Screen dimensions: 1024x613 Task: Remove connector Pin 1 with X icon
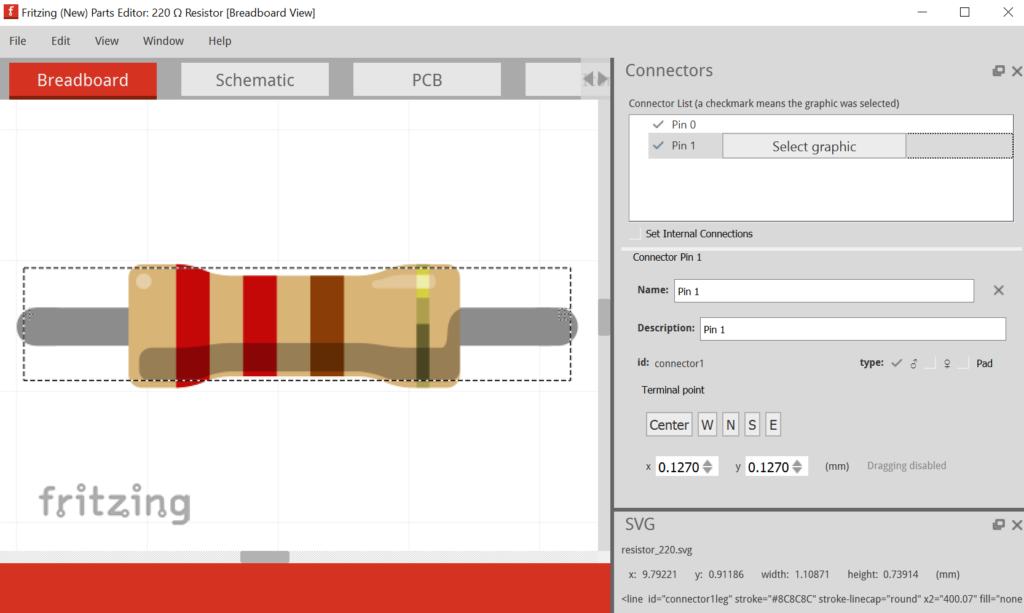(997, 290)
